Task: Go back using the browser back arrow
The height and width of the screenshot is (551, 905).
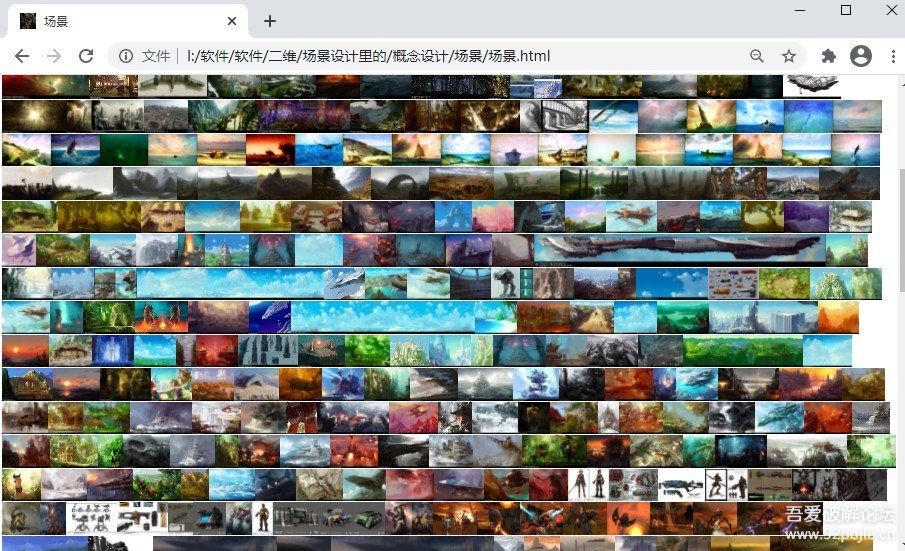Action: click(22, 56)
